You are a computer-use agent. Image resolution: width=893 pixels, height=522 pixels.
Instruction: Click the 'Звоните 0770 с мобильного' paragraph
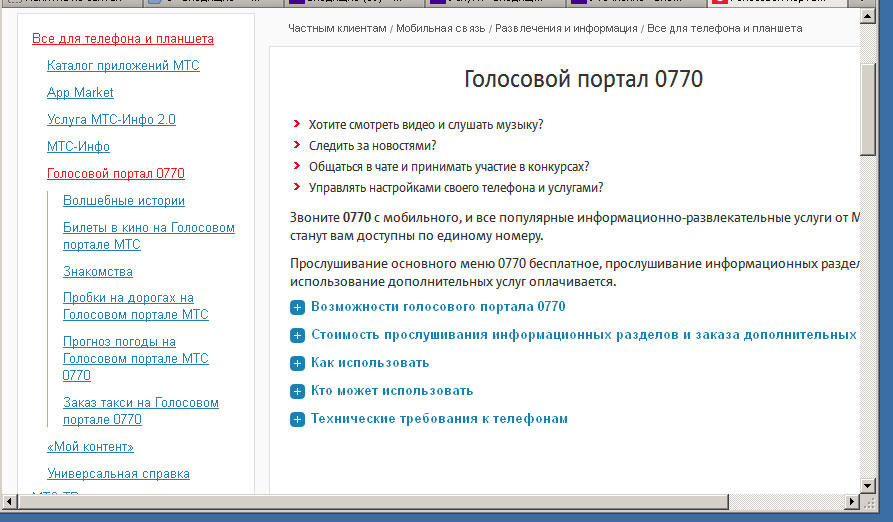pos(575,227)
